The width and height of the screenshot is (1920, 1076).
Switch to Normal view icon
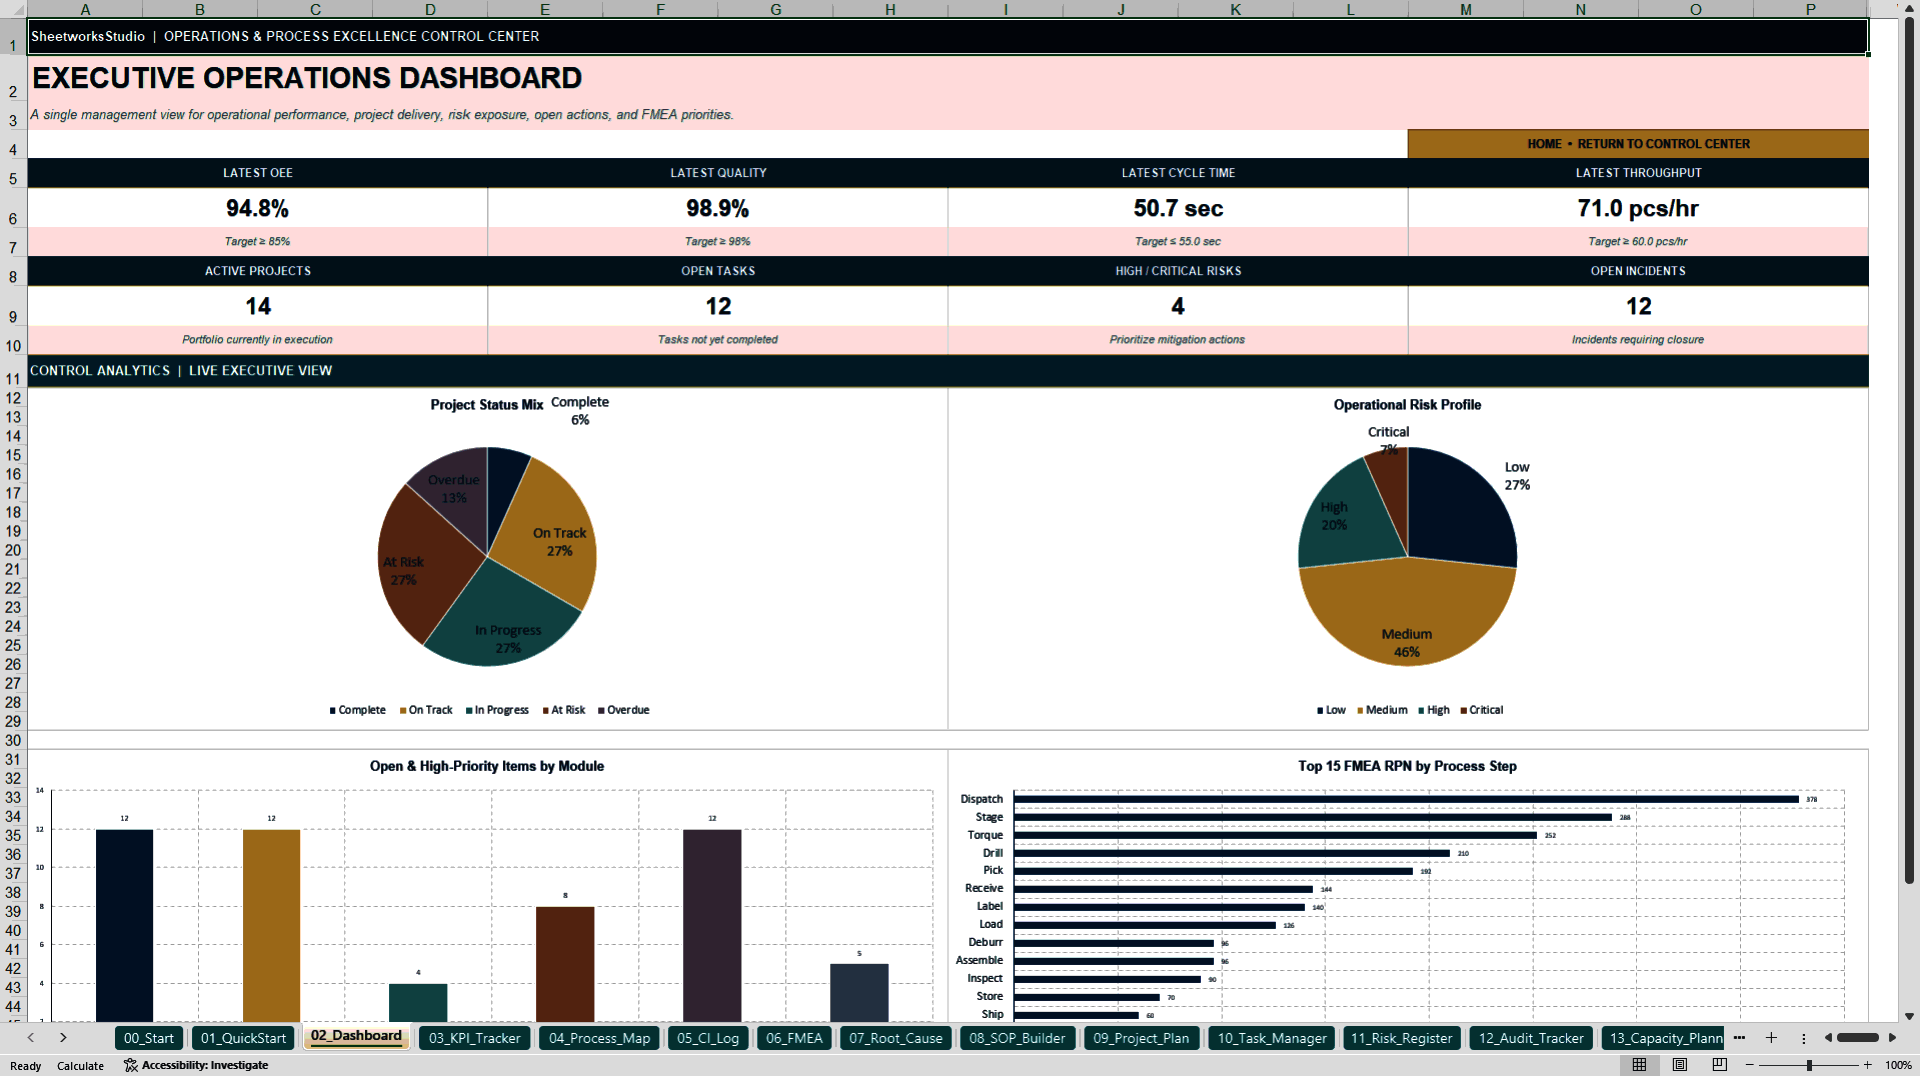click(1639, 1065)
